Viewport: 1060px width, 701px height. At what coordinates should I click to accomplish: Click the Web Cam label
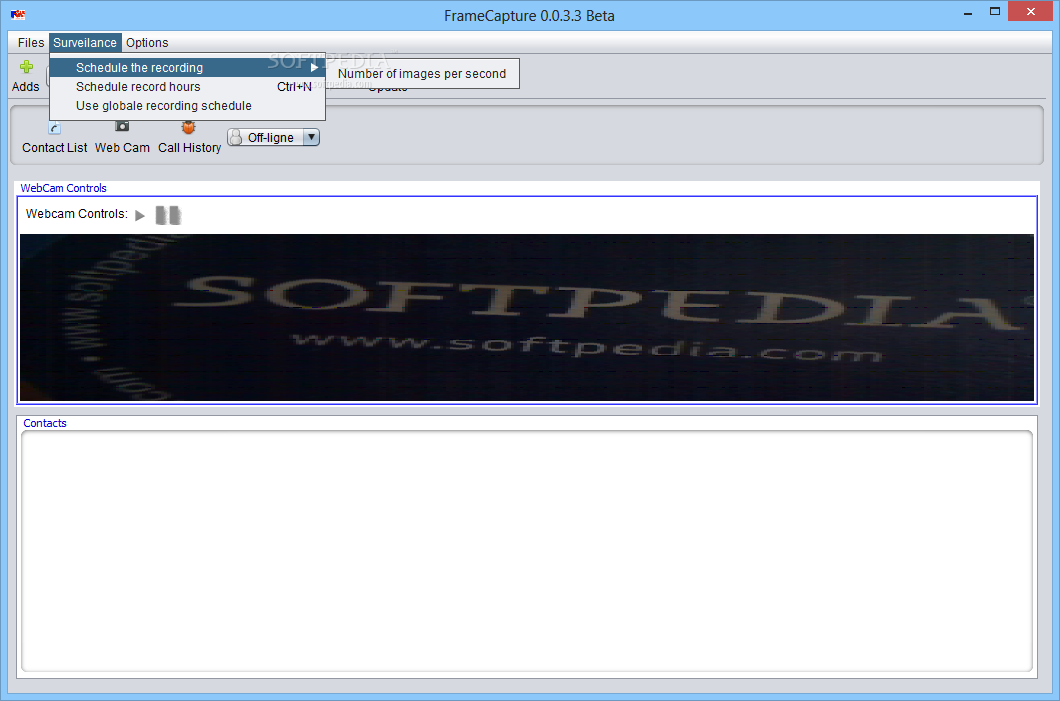click(x=122, y=147)
